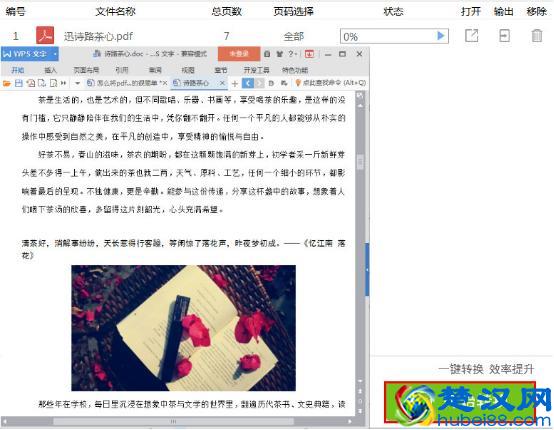Click the save disk icon in WPS toolbar
Image resolution: width=554 pixels, height=430 pixels.
click(x=19, y=83)
